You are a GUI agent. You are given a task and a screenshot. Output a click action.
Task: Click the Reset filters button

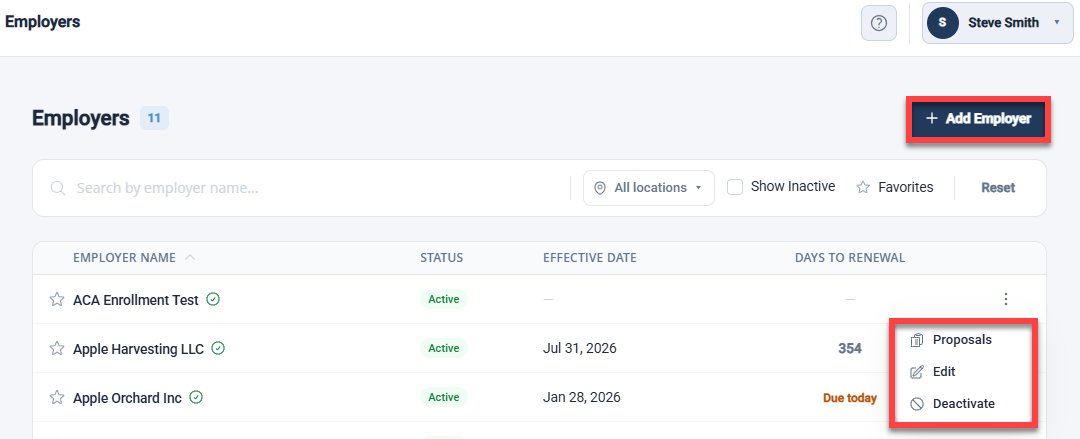pyautogui.click(x=998, y=187)
